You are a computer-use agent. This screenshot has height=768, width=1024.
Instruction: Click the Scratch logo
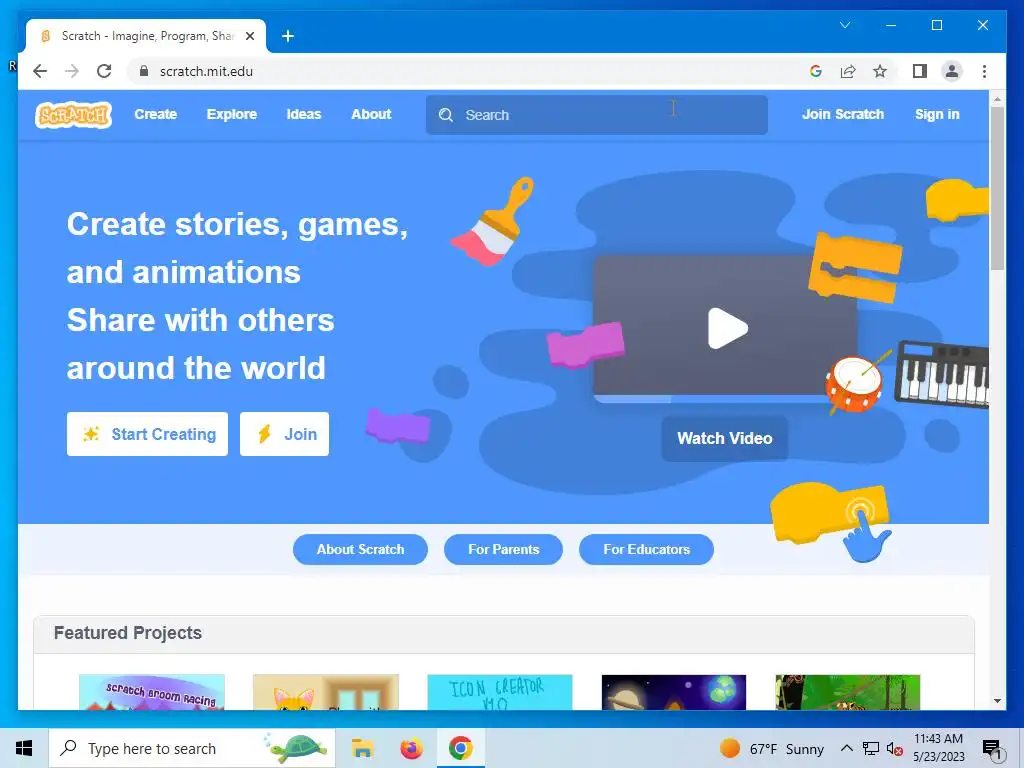point(73,115)
